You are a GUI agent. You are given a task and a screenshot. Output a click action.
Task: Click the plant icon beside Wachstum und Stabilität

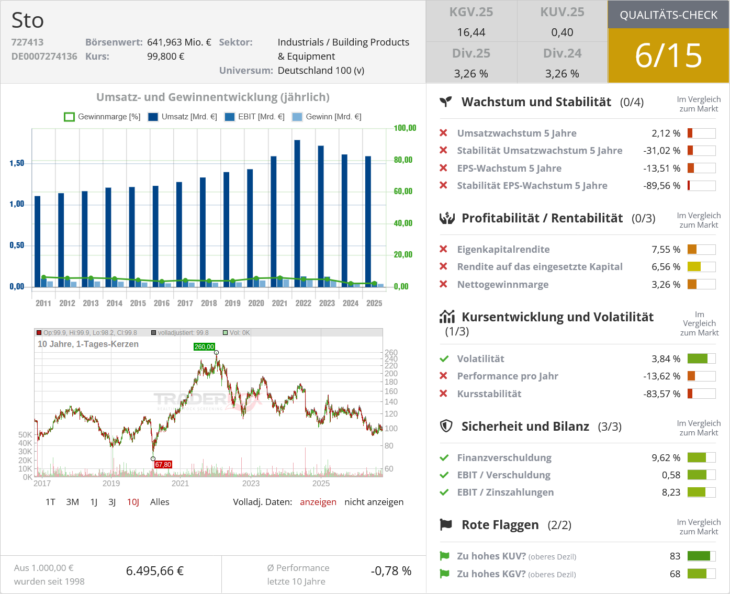(x=446, y=101)
